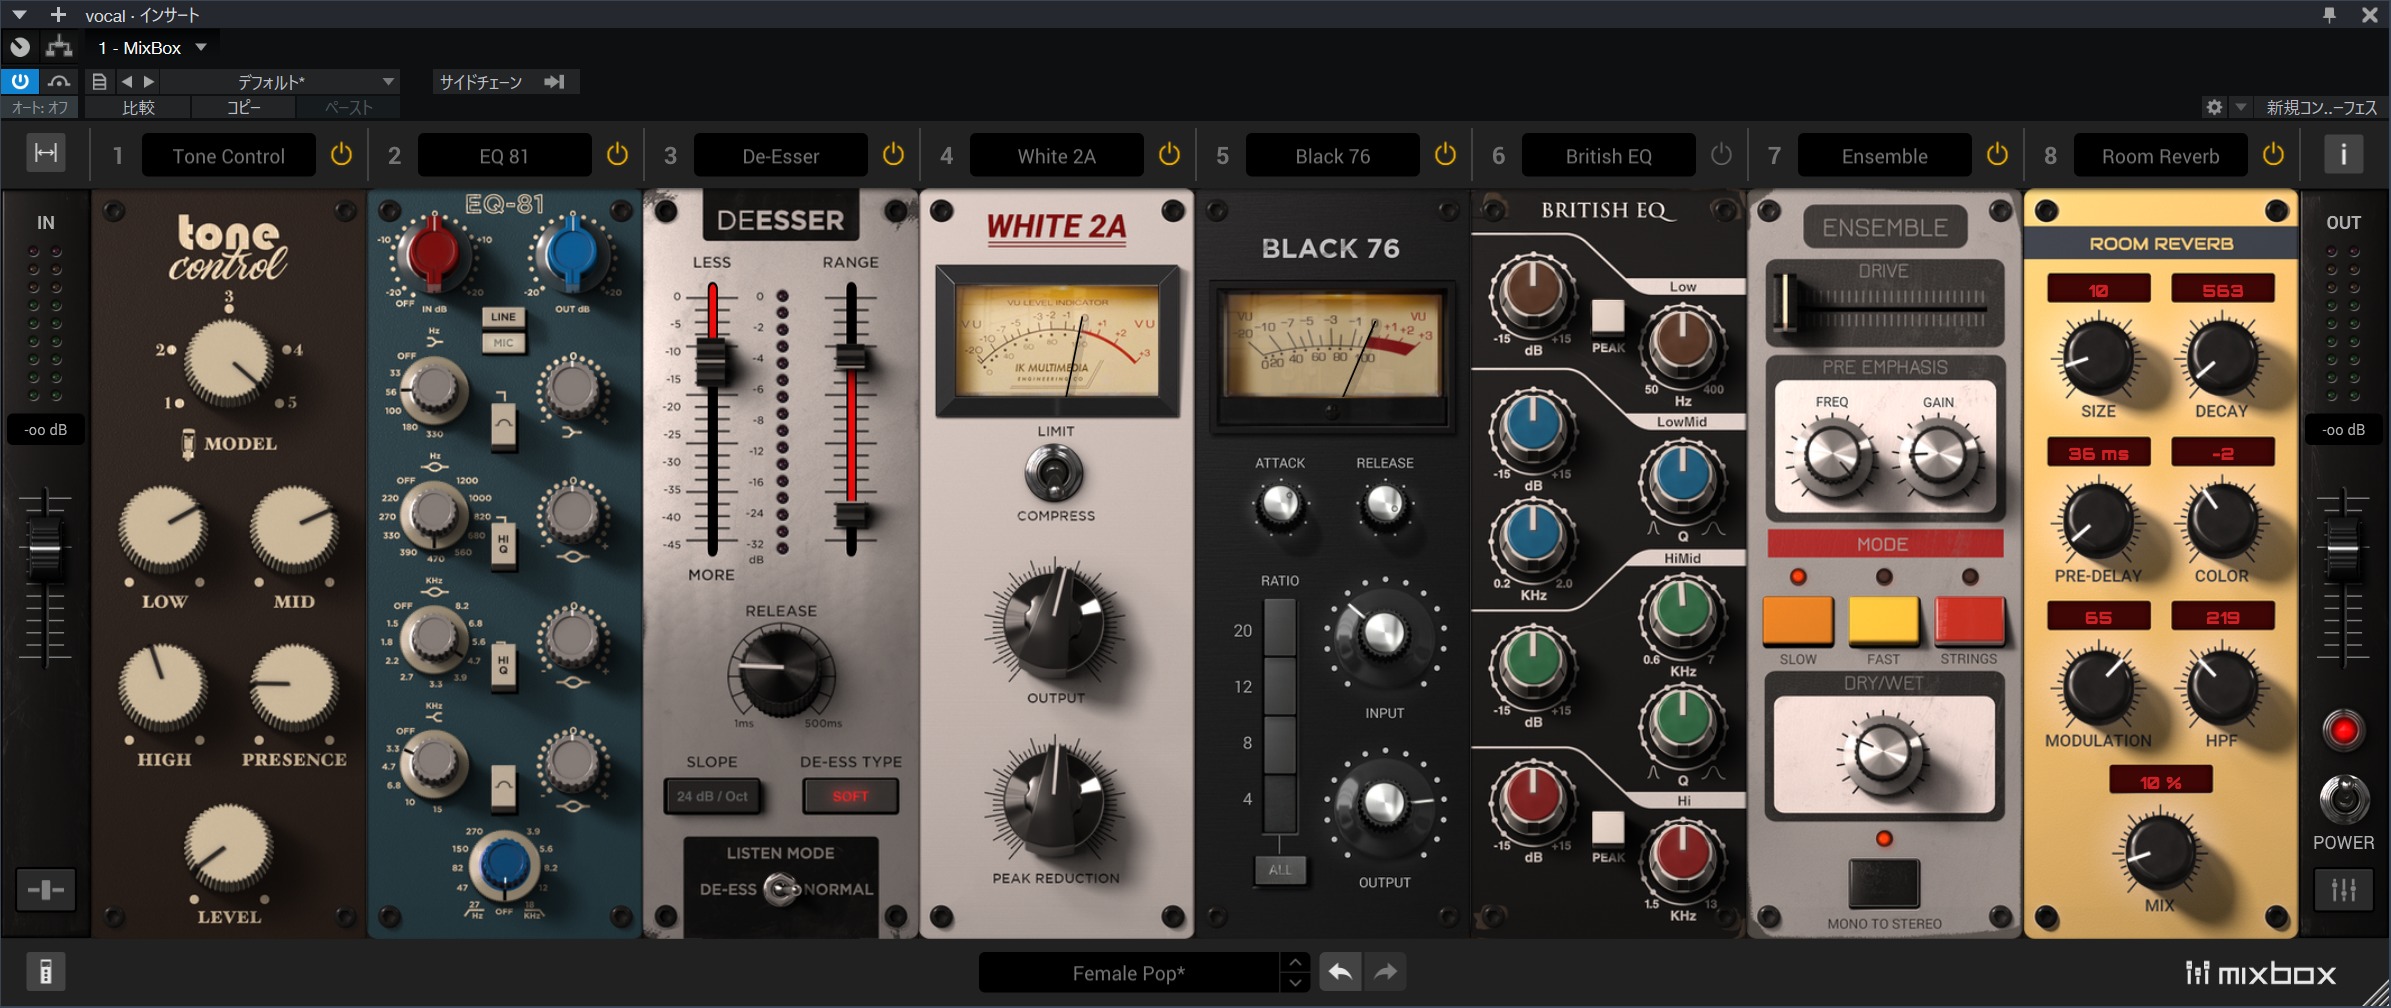Click the sidechain arrow icon

point(555,82)
